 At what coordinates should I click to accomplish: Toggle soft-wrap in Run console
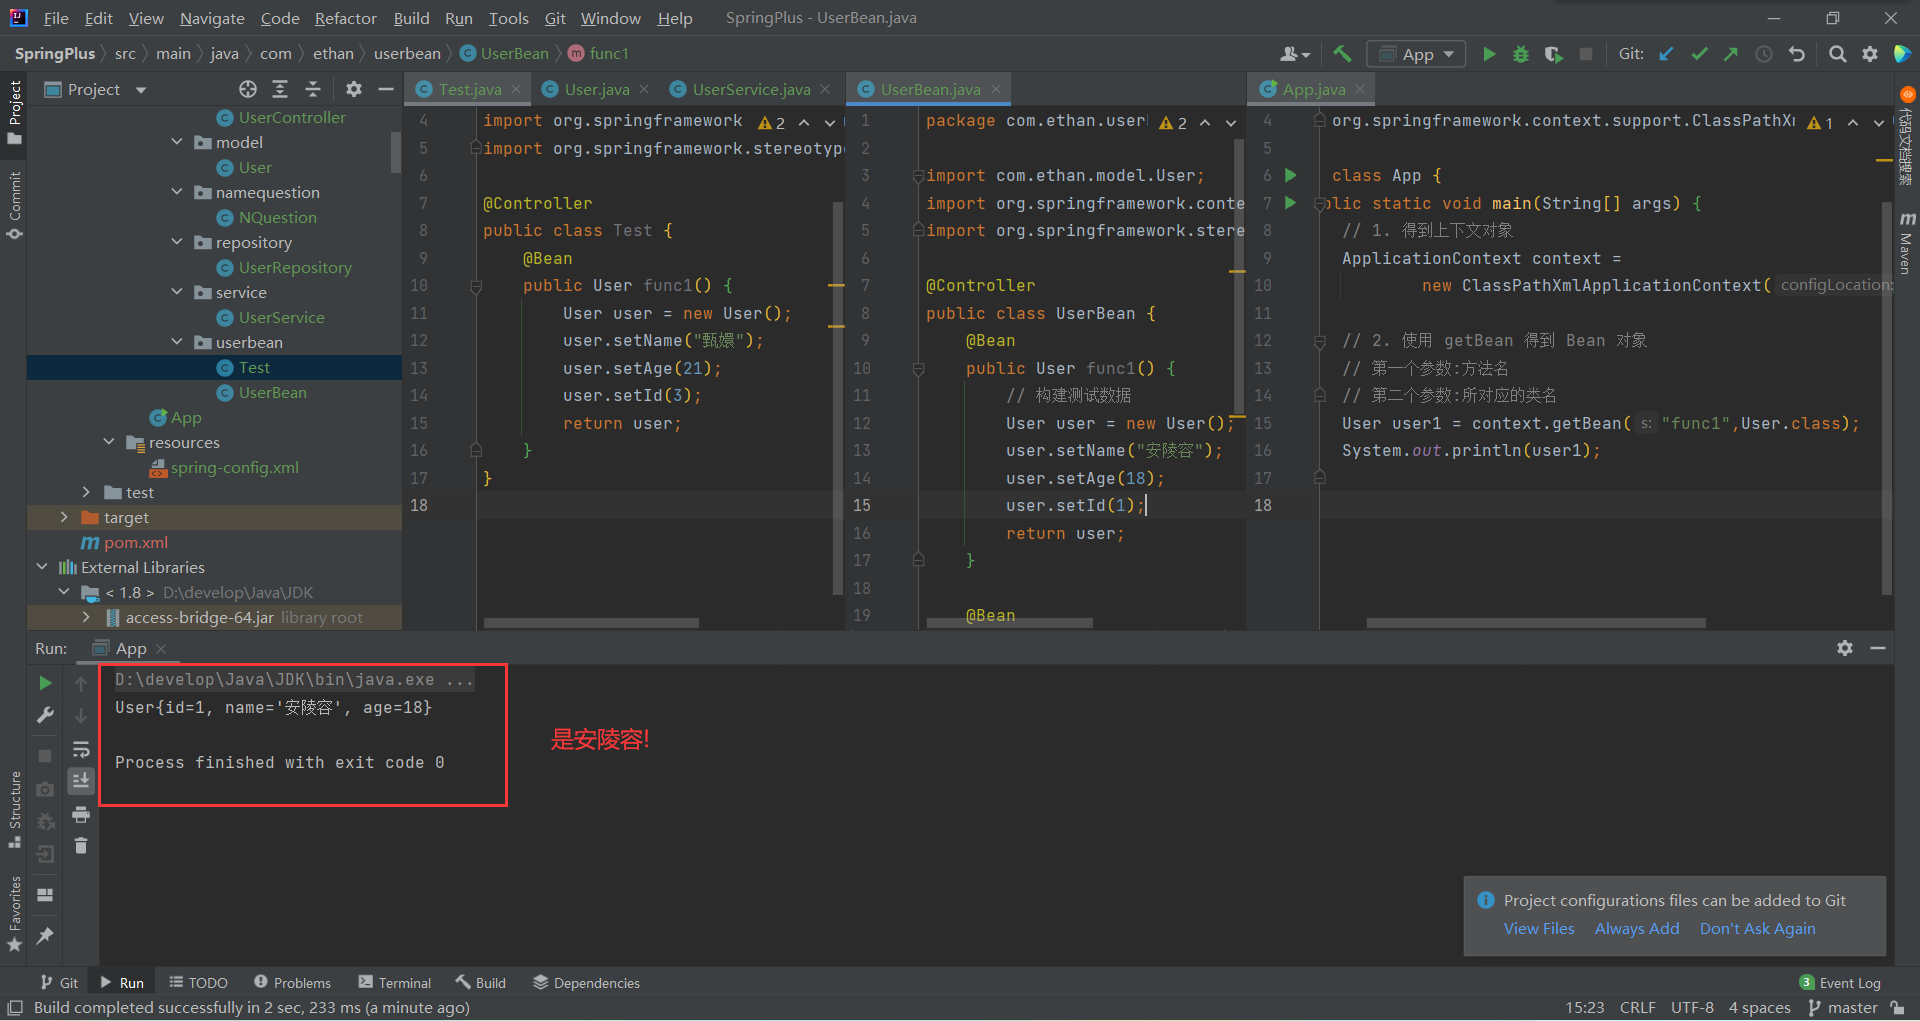(x=81, y=749)
